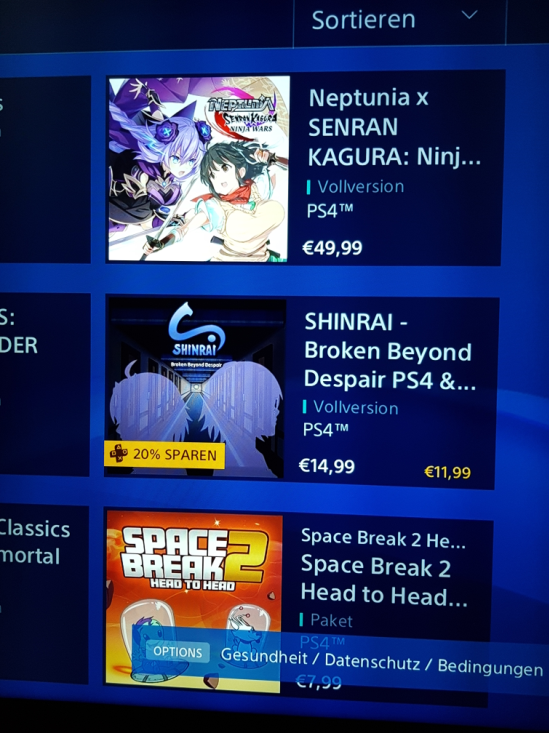Open SHINRAI Broken Beyond Despair cover thumbnail
Image resolution: width=549 pixels, height=733 pixels.
[196, 387]
